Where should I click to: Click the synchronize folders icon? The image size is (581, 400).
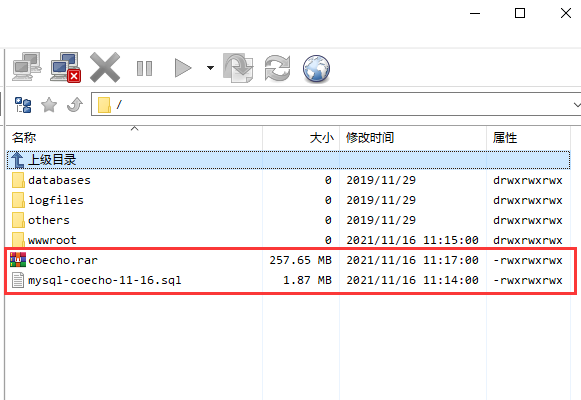(238, 68)
